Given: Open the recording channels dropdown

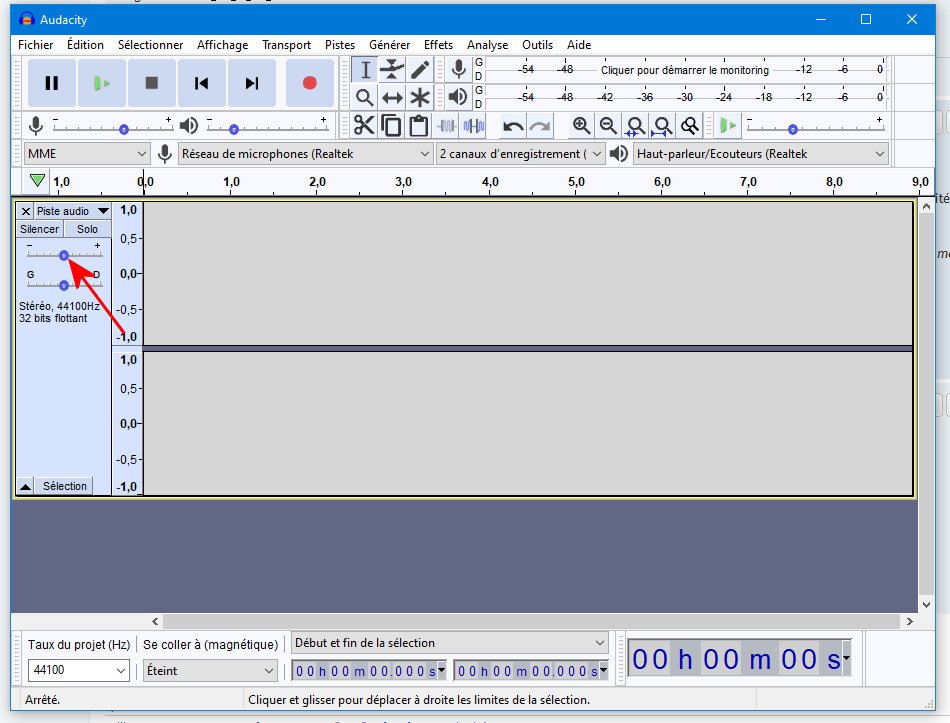Looking at the screenshot, I should click(520, 154).
